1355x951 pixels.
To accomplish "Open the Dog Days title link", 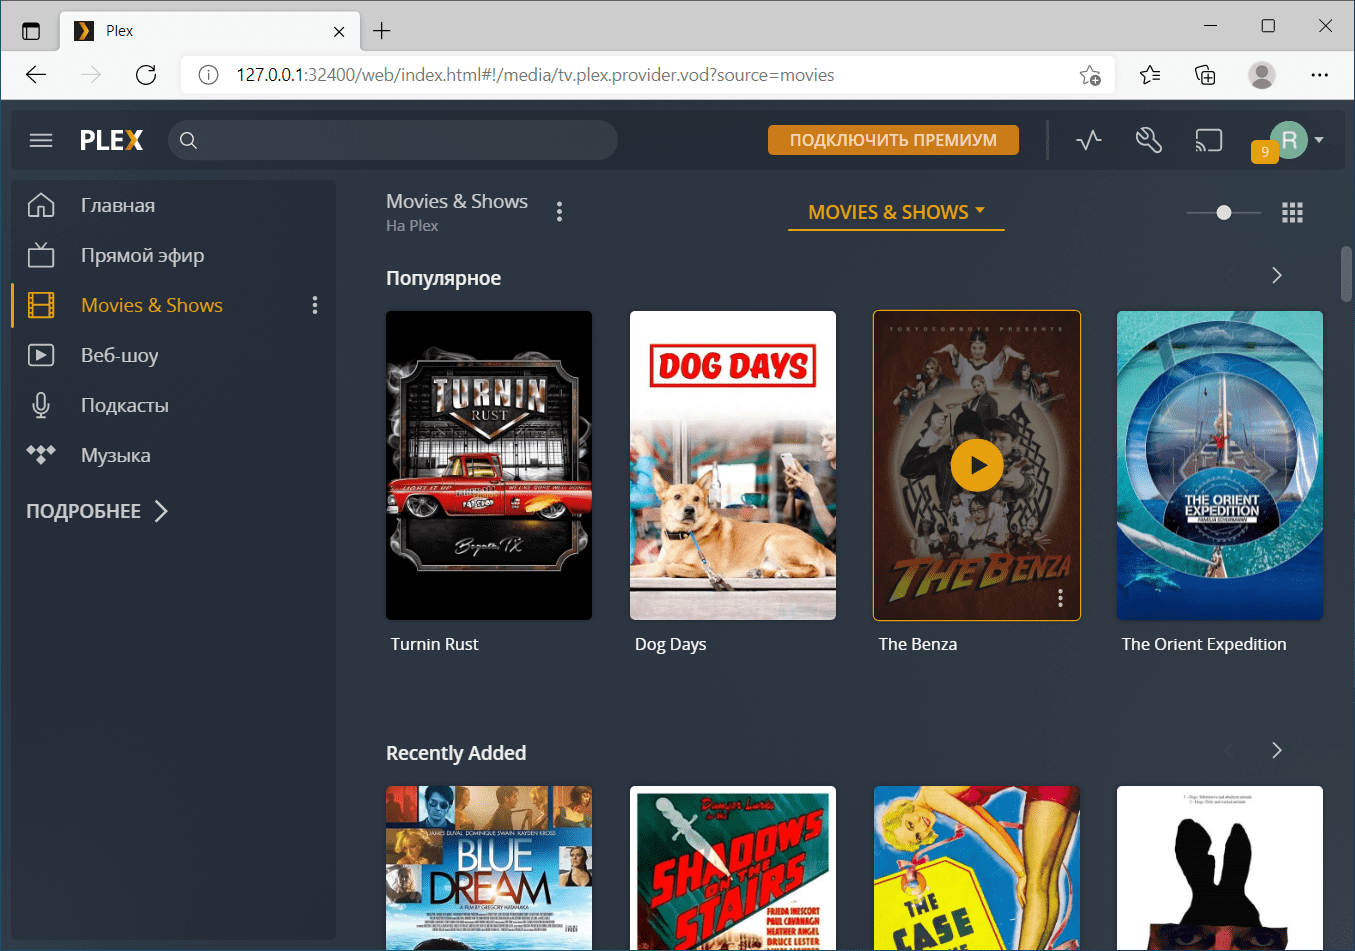I will tap(671, 644).
